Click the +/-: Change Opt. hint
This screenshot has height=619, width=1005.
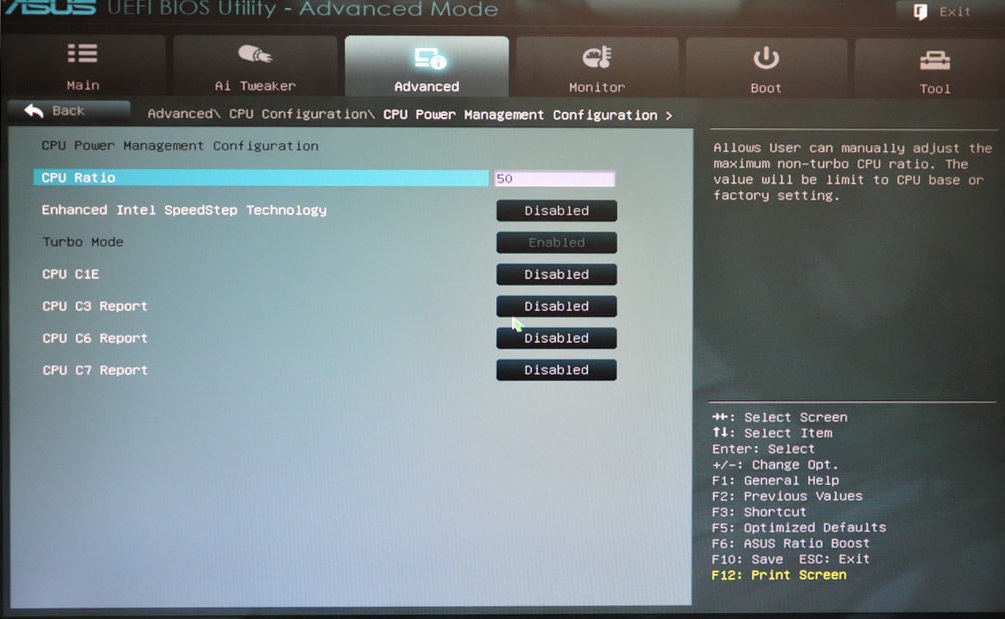[x=775, y=465]
